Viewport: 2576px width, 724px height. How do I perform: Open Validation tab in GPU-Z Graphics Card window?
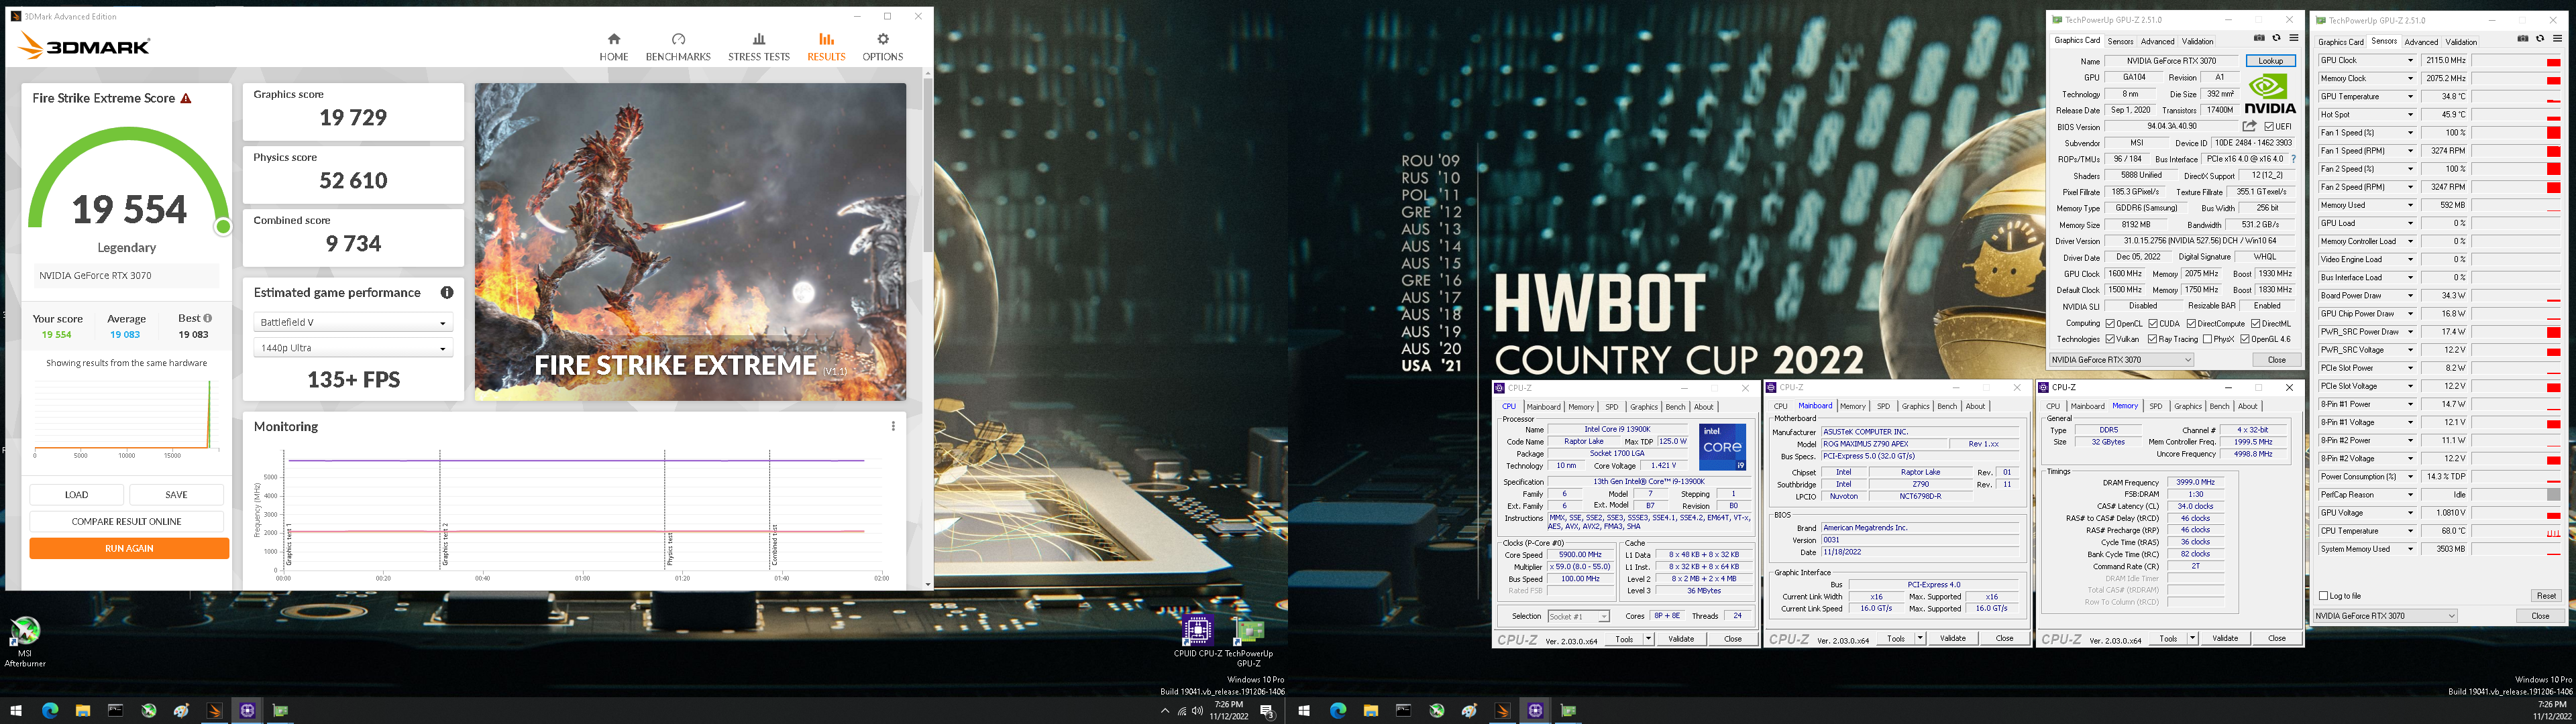2197,41
